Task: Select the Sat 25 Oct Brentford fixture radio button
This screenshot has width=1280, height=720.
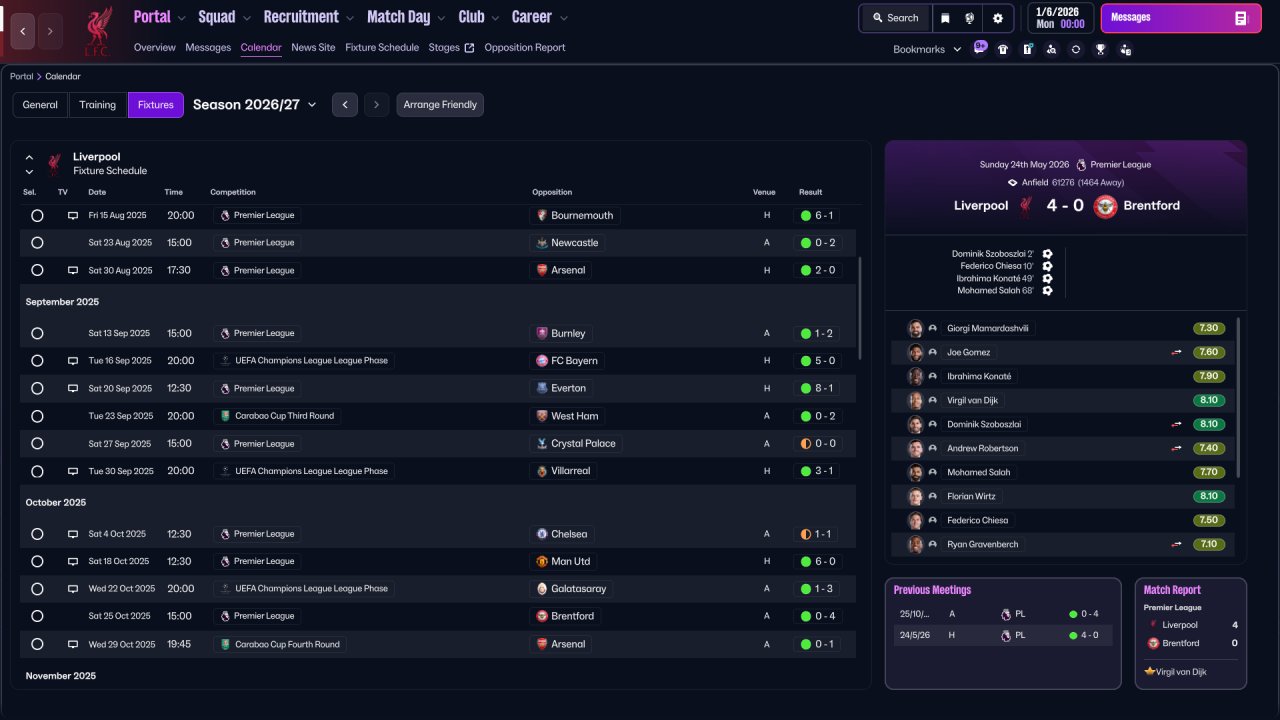Action: pyautogui.click(x=37, y=616)
